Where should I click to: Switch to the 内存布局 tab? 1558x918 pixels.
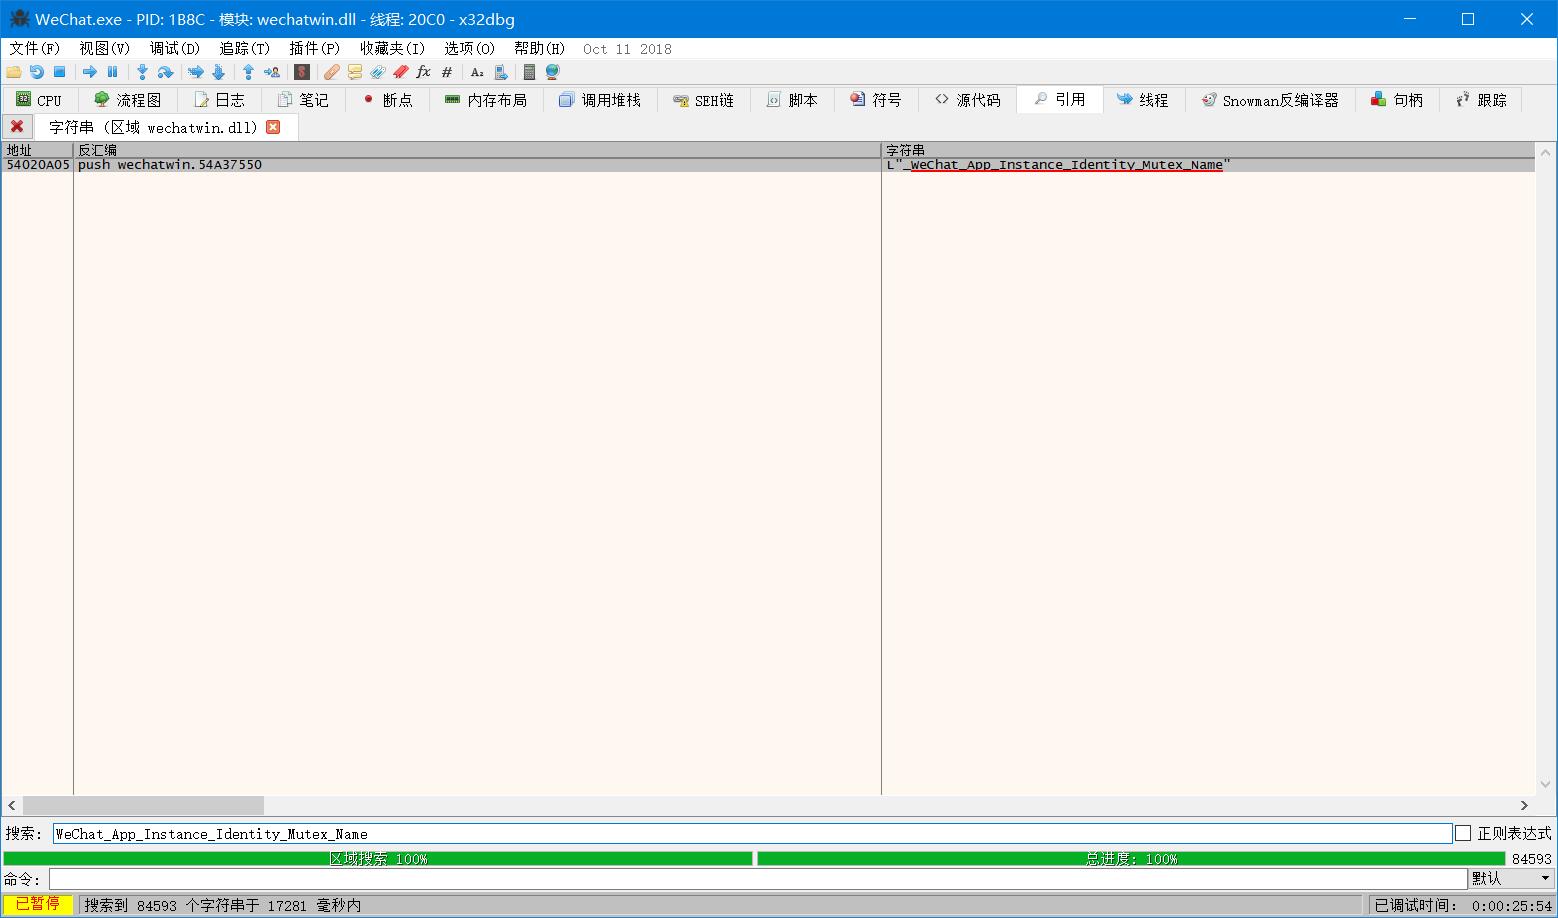coord(486,100)
